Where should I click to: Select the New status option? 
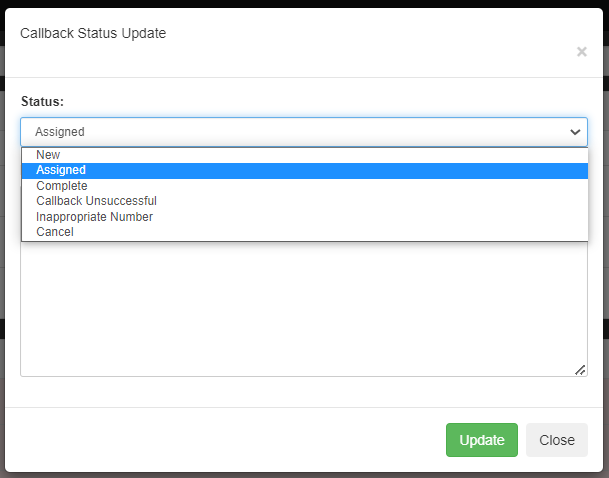tap(305, 155)
